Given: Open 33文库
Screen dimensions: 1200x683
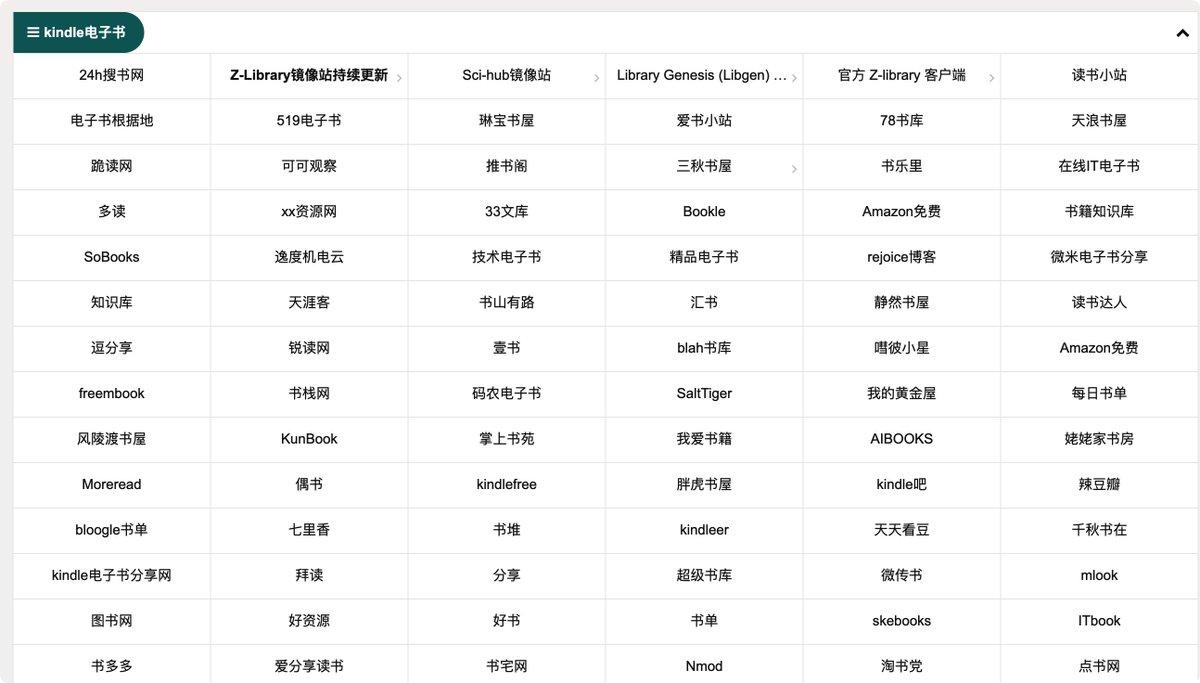Looking at the screenshot, I should (x=507, y=211).
